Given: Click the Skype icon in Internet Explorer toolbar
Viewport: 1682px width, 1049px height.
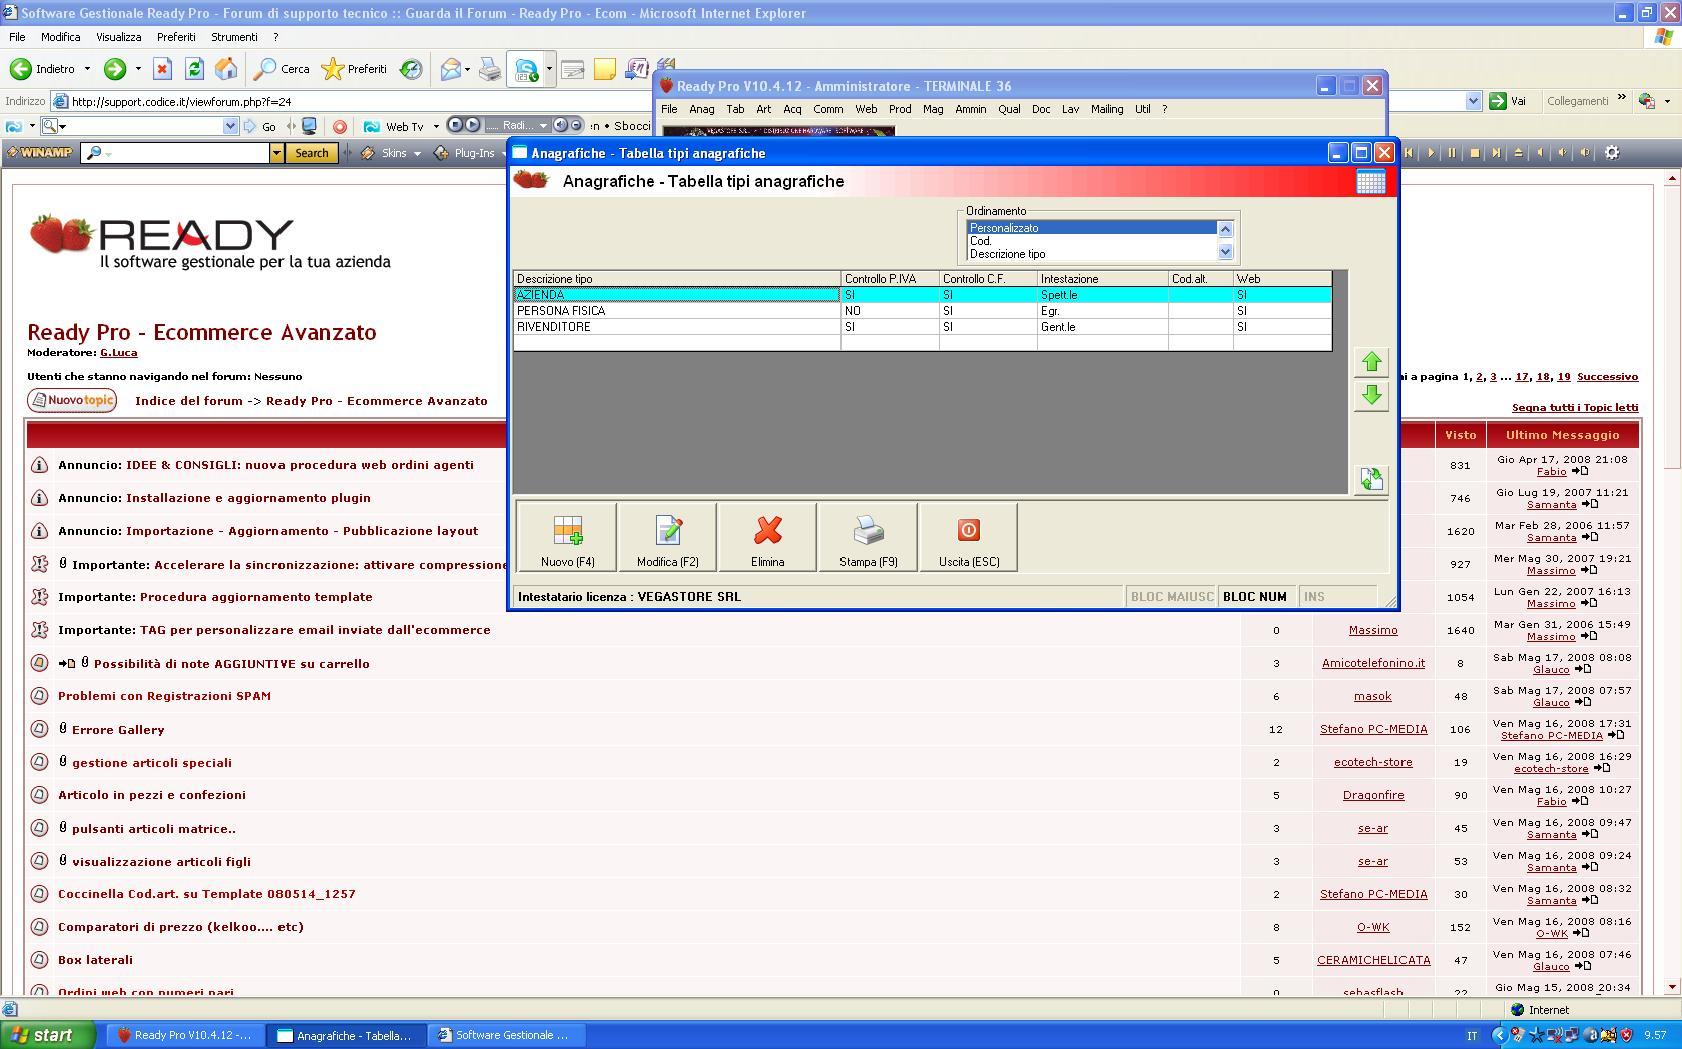Looking at the screenshot, I should pos(526,69).
